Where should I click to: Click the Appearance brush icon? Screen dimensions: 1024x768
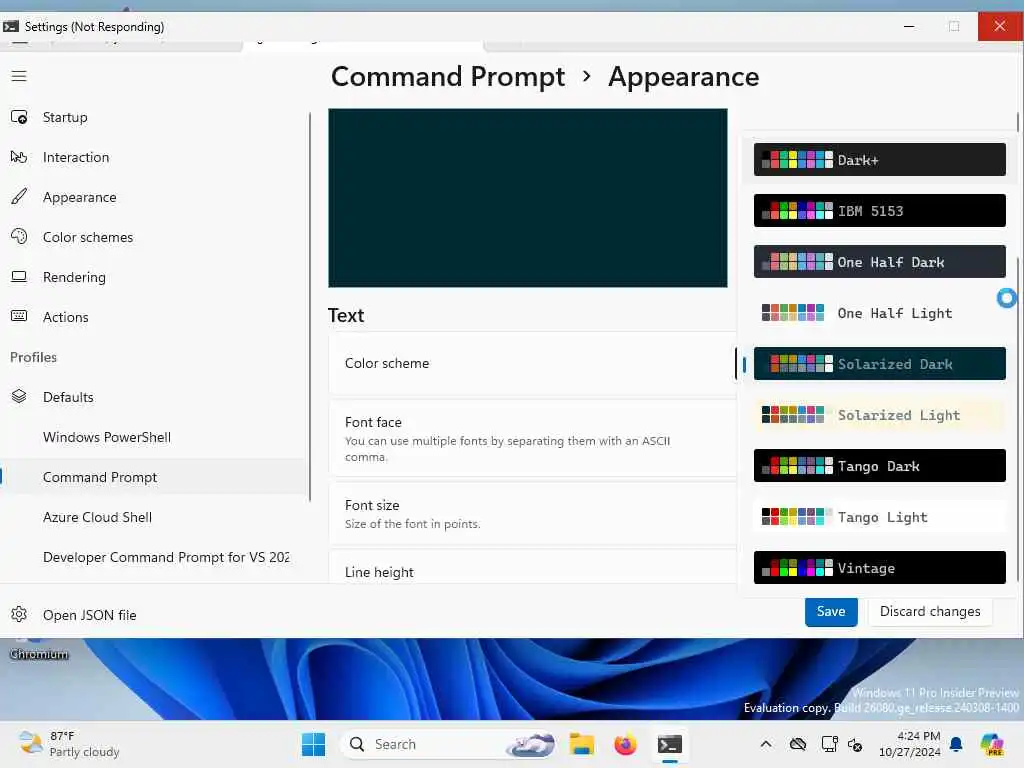point(19,197)
